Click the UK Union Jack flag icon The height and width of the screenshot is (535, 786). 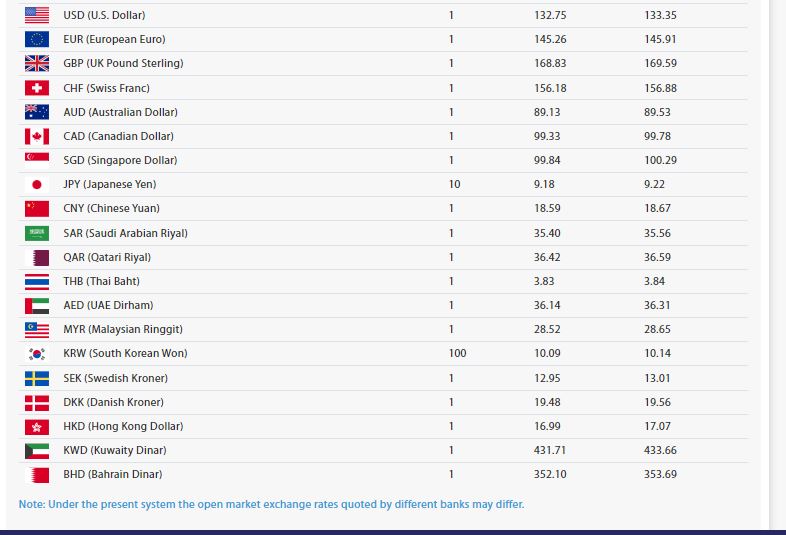37,63
